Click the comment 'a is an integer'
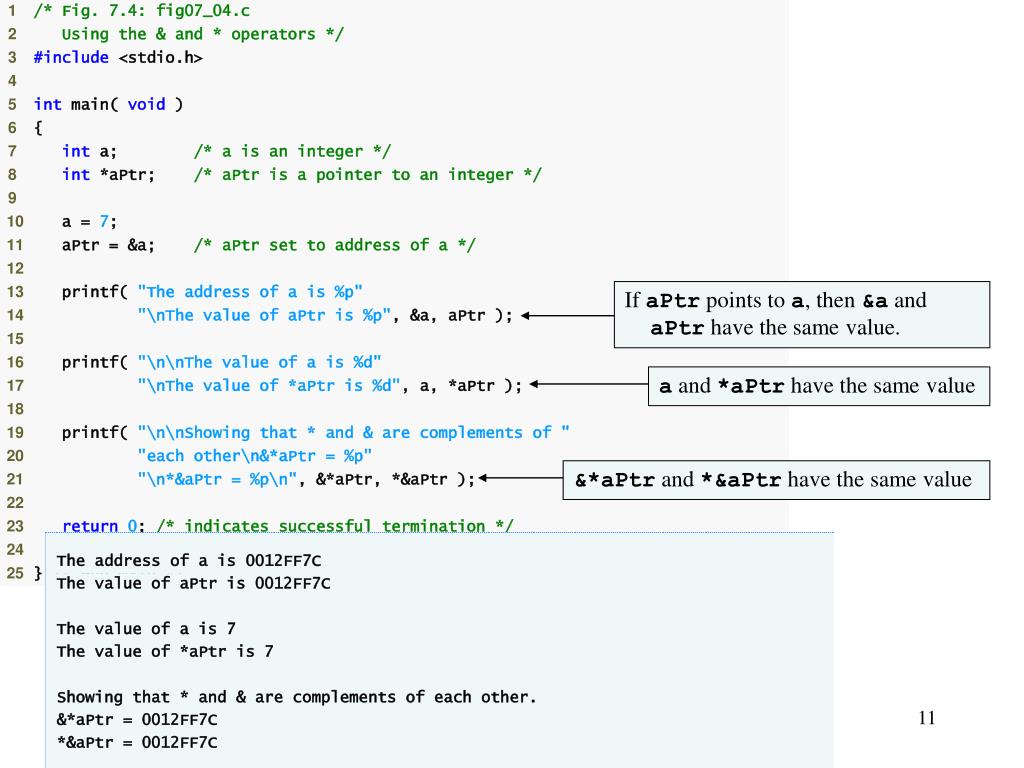The width and height of the screenshot is (1024, 768). [293, 152]
